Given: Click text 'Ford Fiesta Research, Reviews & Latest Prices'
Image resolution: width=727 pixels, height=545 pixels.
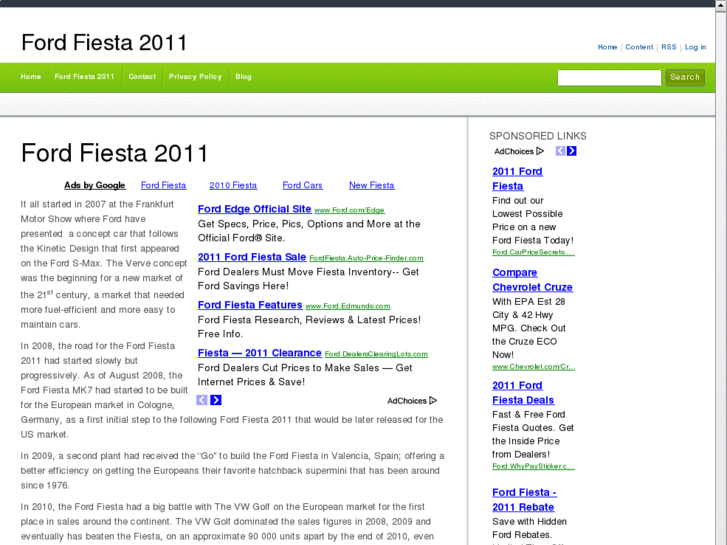Looking at the screenshot, I should click(309, 327).
